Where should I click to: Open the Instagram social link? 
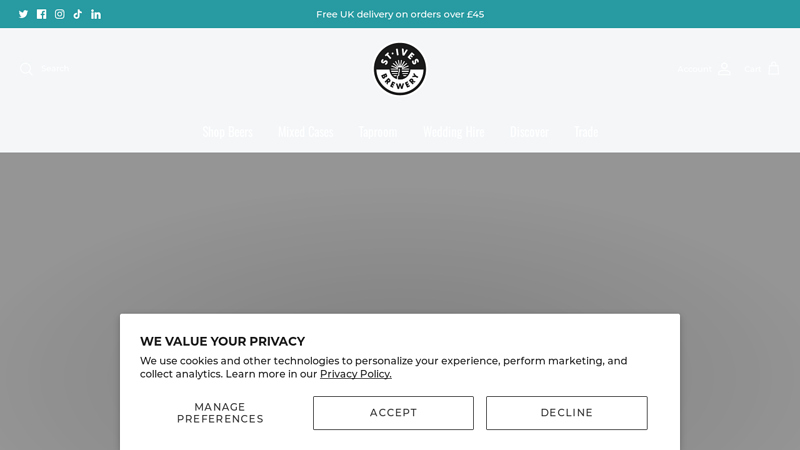tap(60, 14)
